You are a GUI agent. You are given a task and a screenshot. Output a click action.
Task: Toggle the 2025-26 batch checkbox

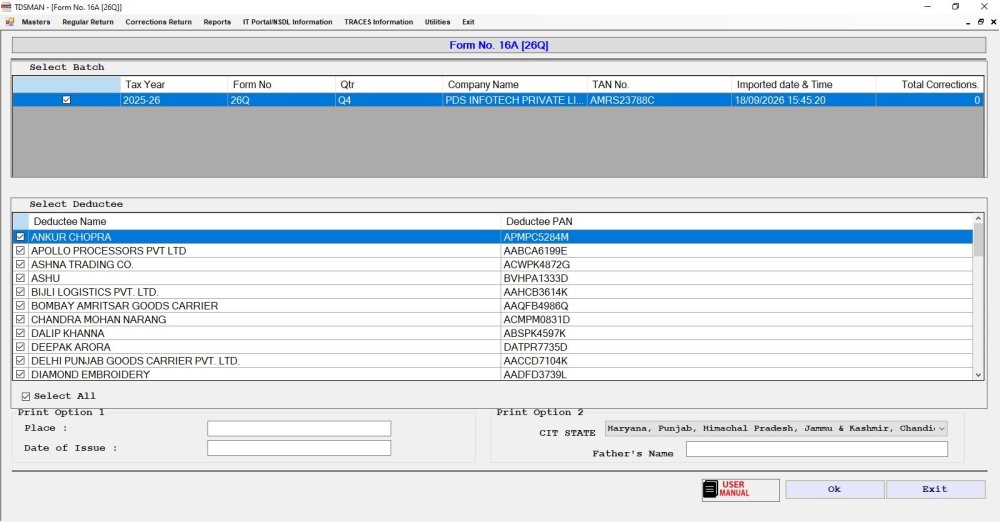point(66,100)
